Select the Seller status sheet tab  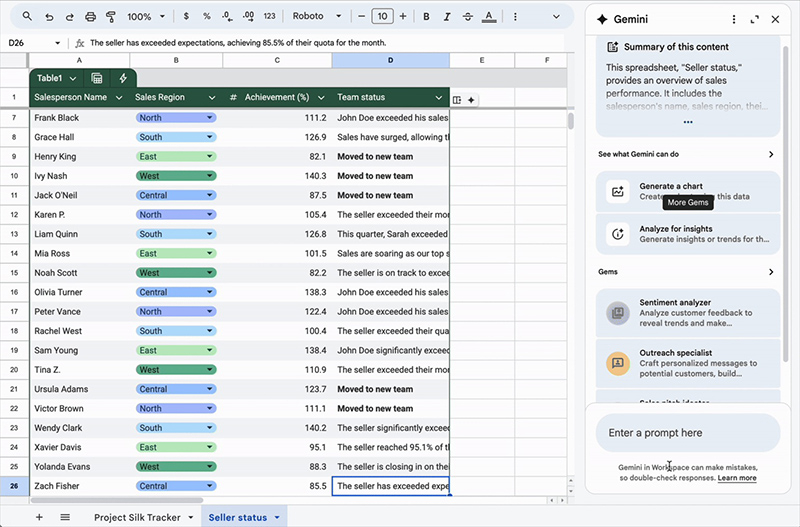point(238,517)
